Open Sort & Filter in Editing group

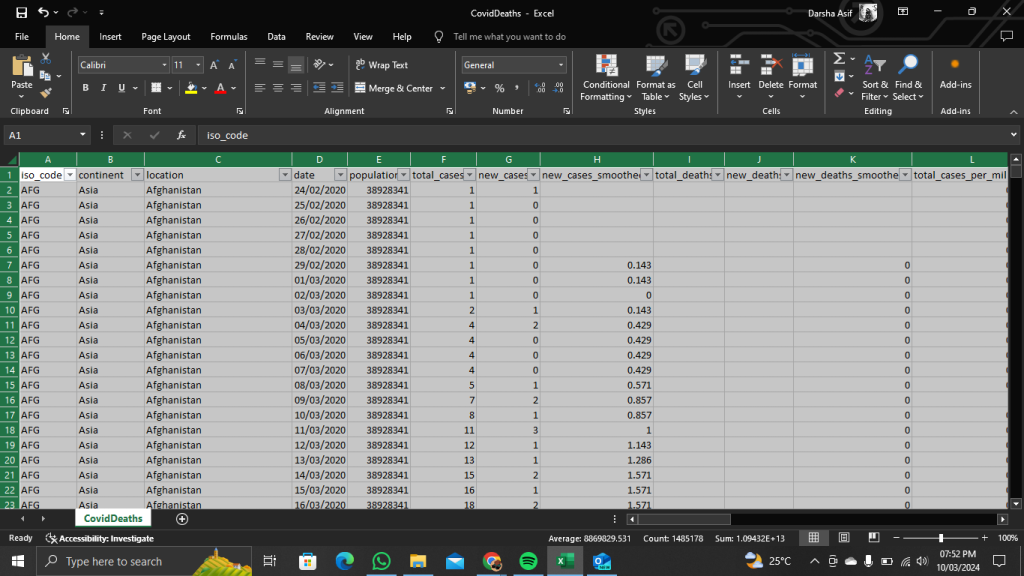pyautogui.click(x=875, y=78)
